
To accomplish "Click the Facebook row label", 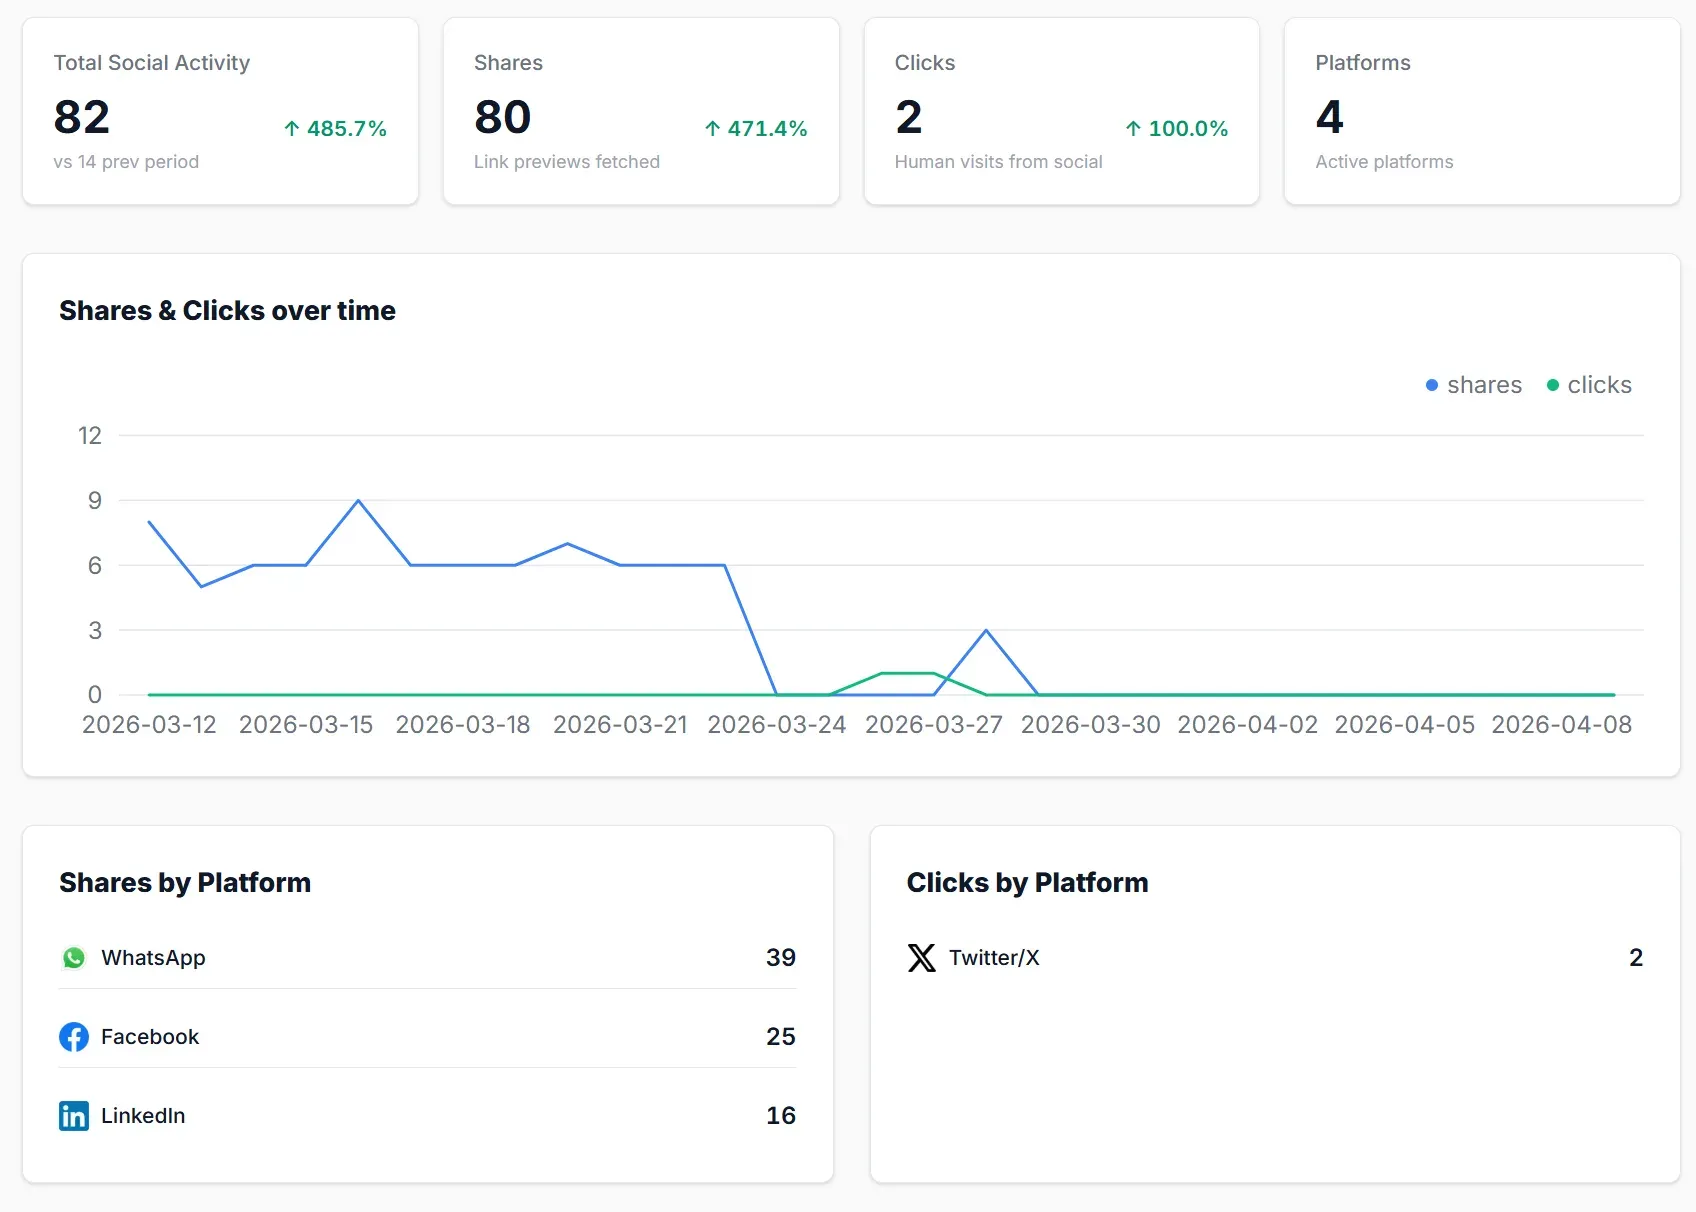I will click(150, 1037).
